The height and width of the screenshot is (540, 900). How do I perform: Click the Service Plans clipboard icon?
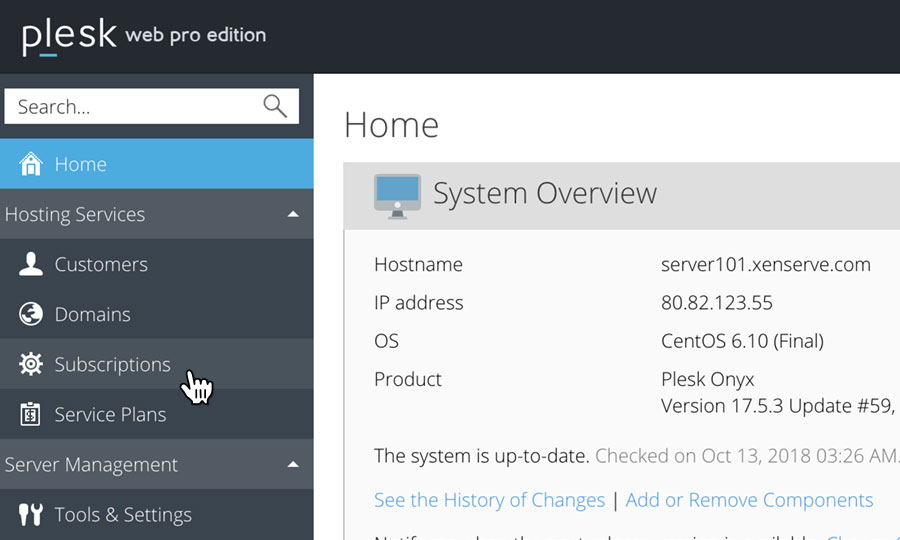tap(30, 414)
